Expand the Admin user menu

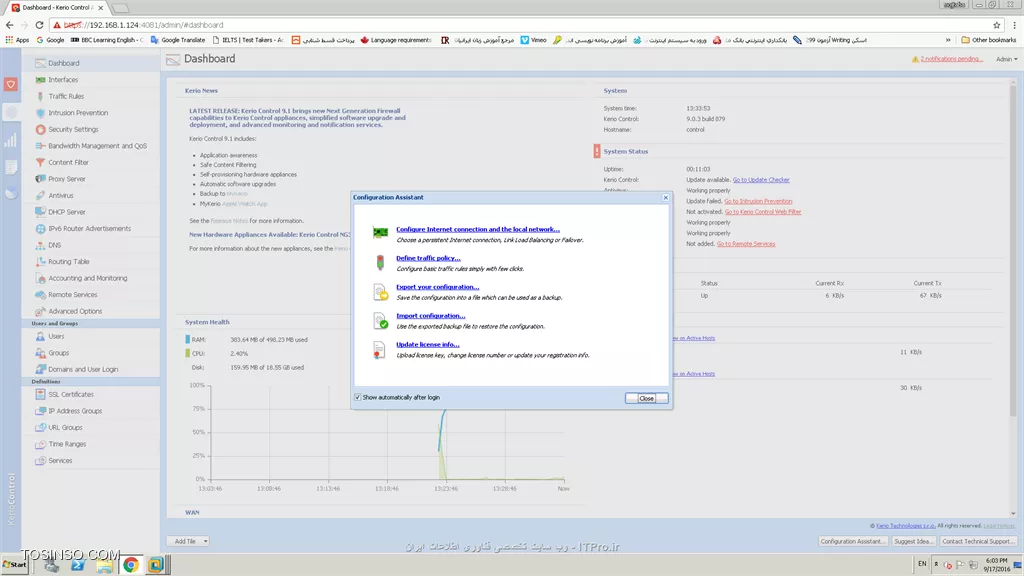(x=1006, y=59)
